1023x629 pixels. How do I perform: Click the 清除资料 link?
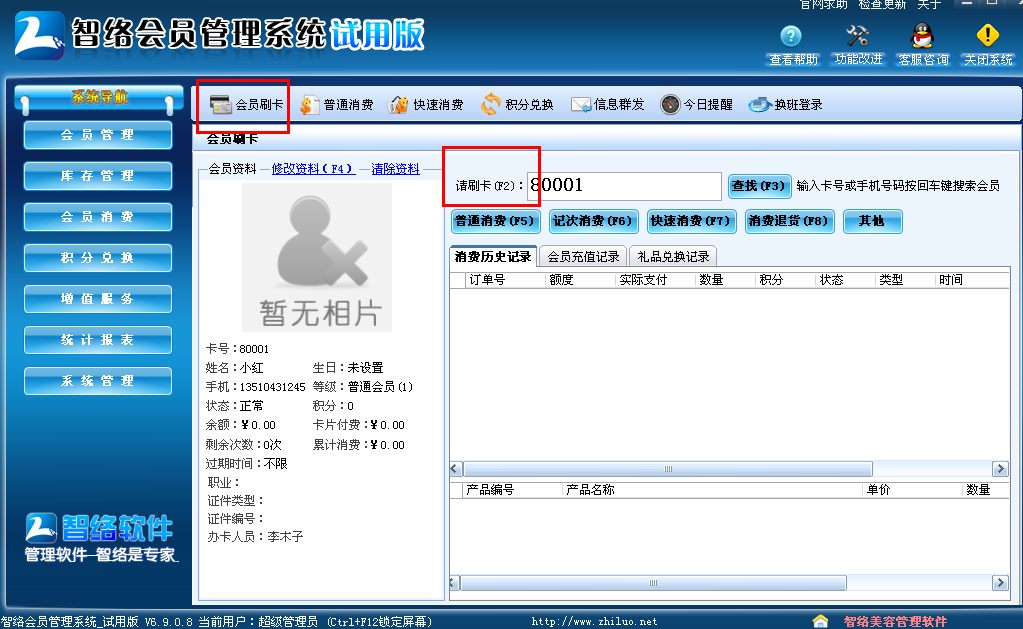tap(395, 169)
